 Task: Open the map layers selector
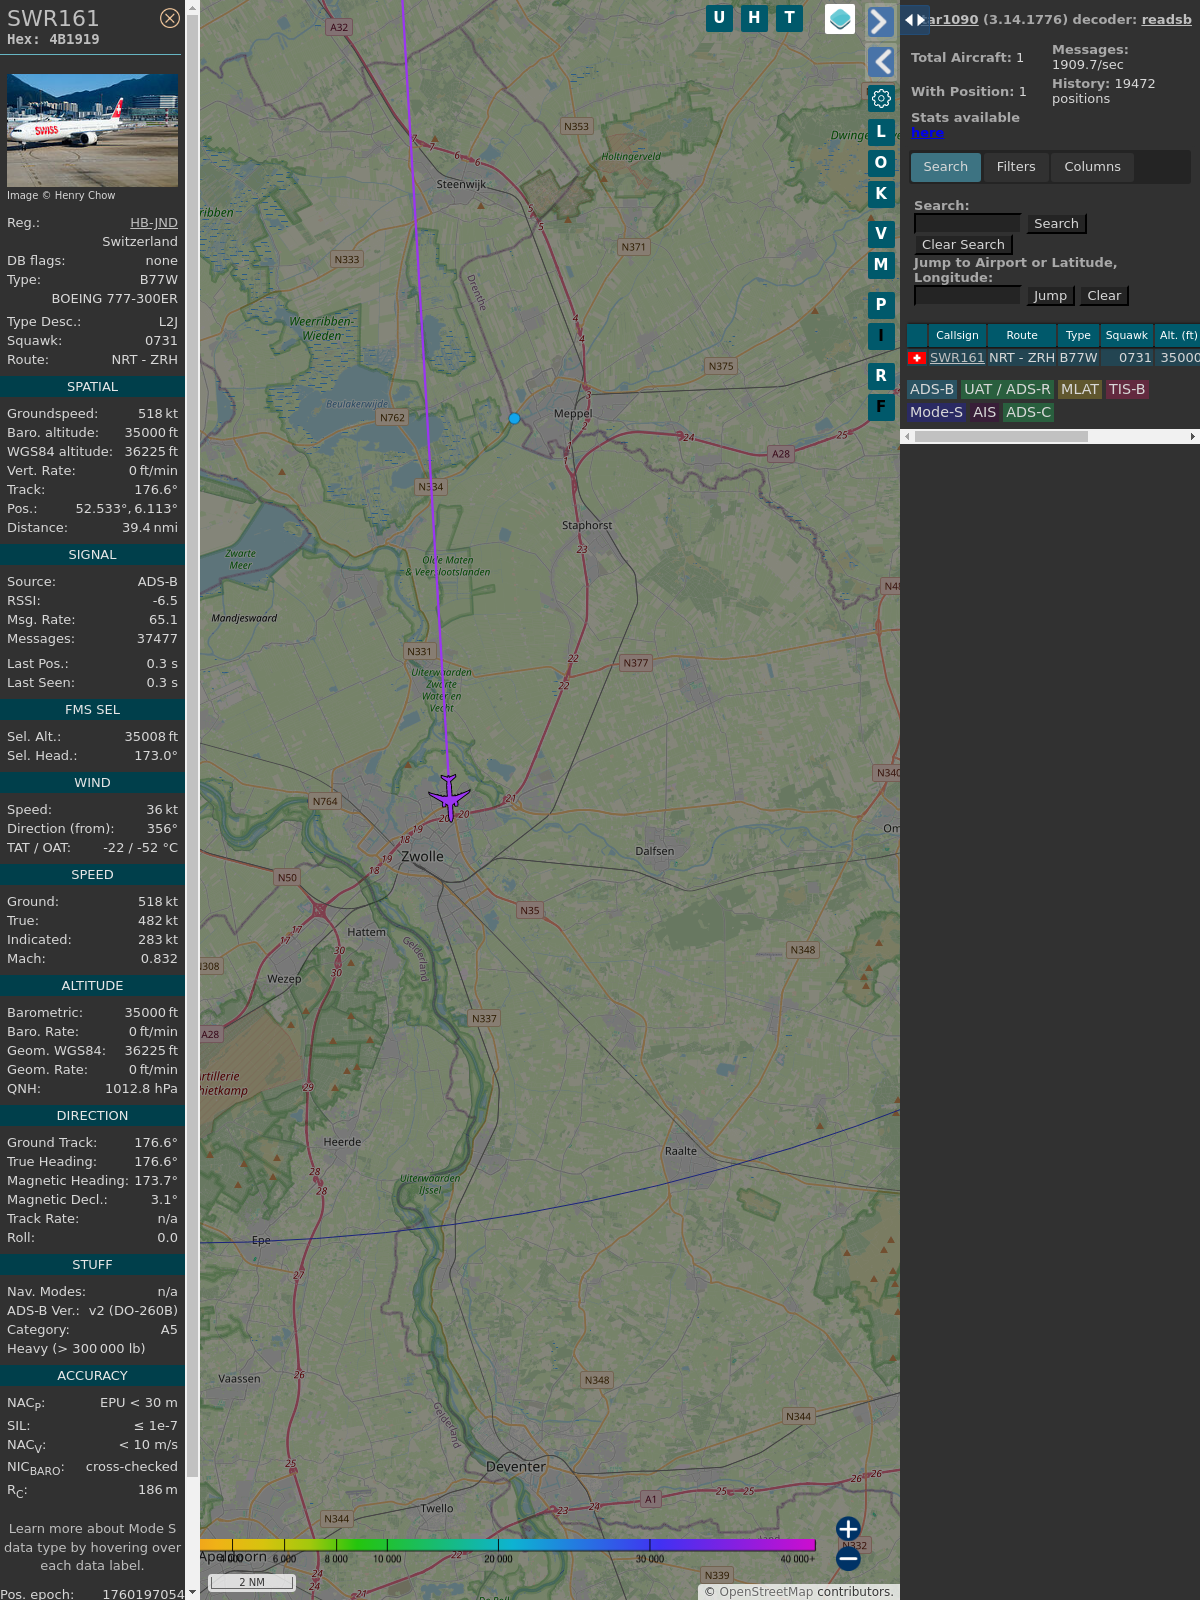[840, 19]
